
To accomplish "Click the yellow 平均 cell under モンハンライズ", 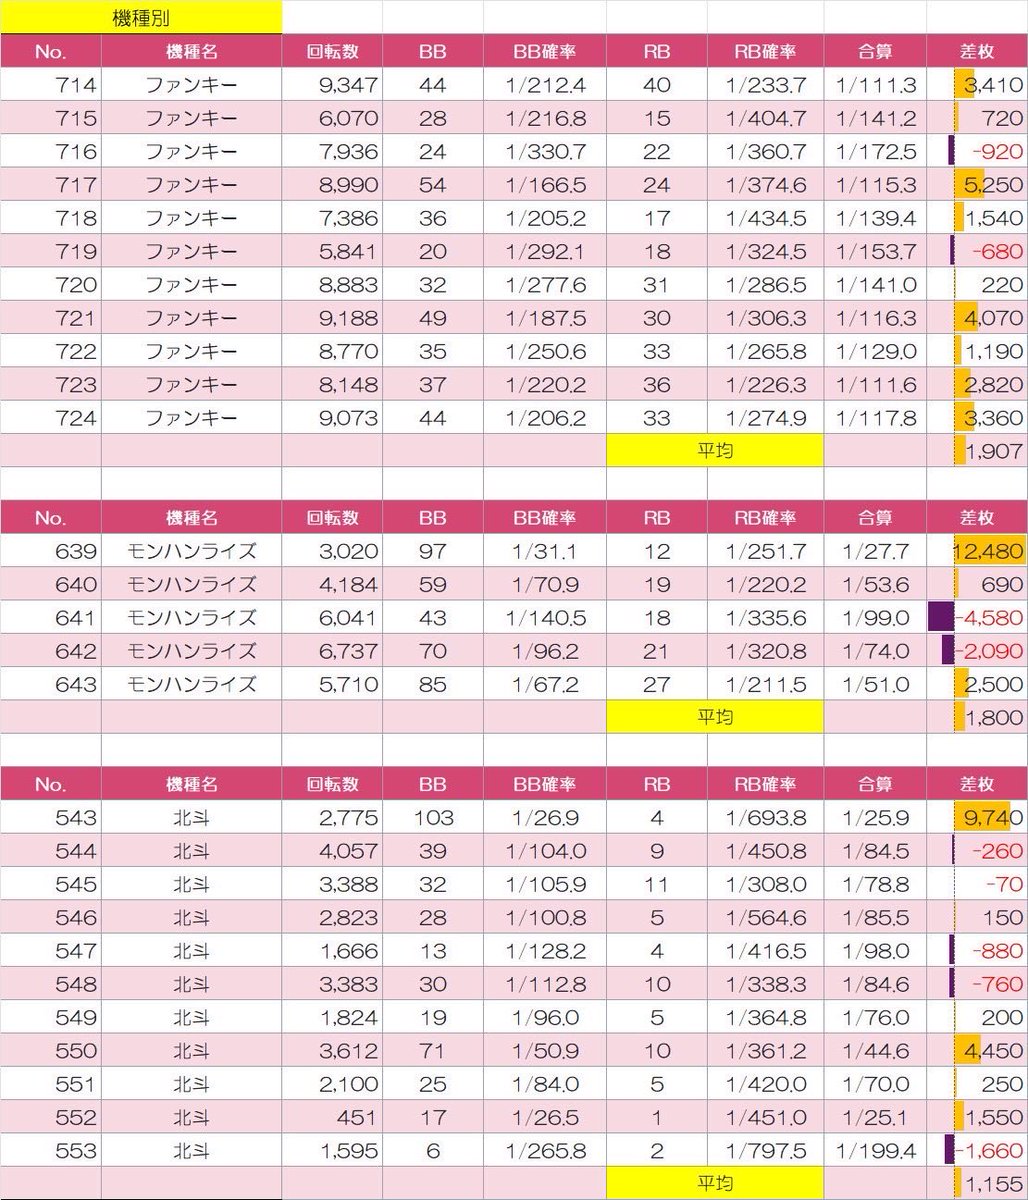I will click(x=715, y=717).
